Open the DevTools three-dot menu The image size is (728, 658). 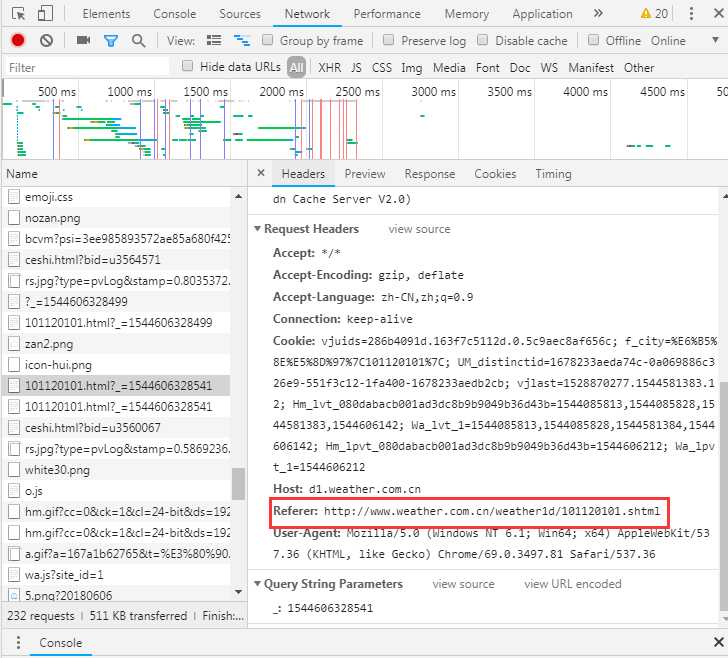click(x=691, y=13)
